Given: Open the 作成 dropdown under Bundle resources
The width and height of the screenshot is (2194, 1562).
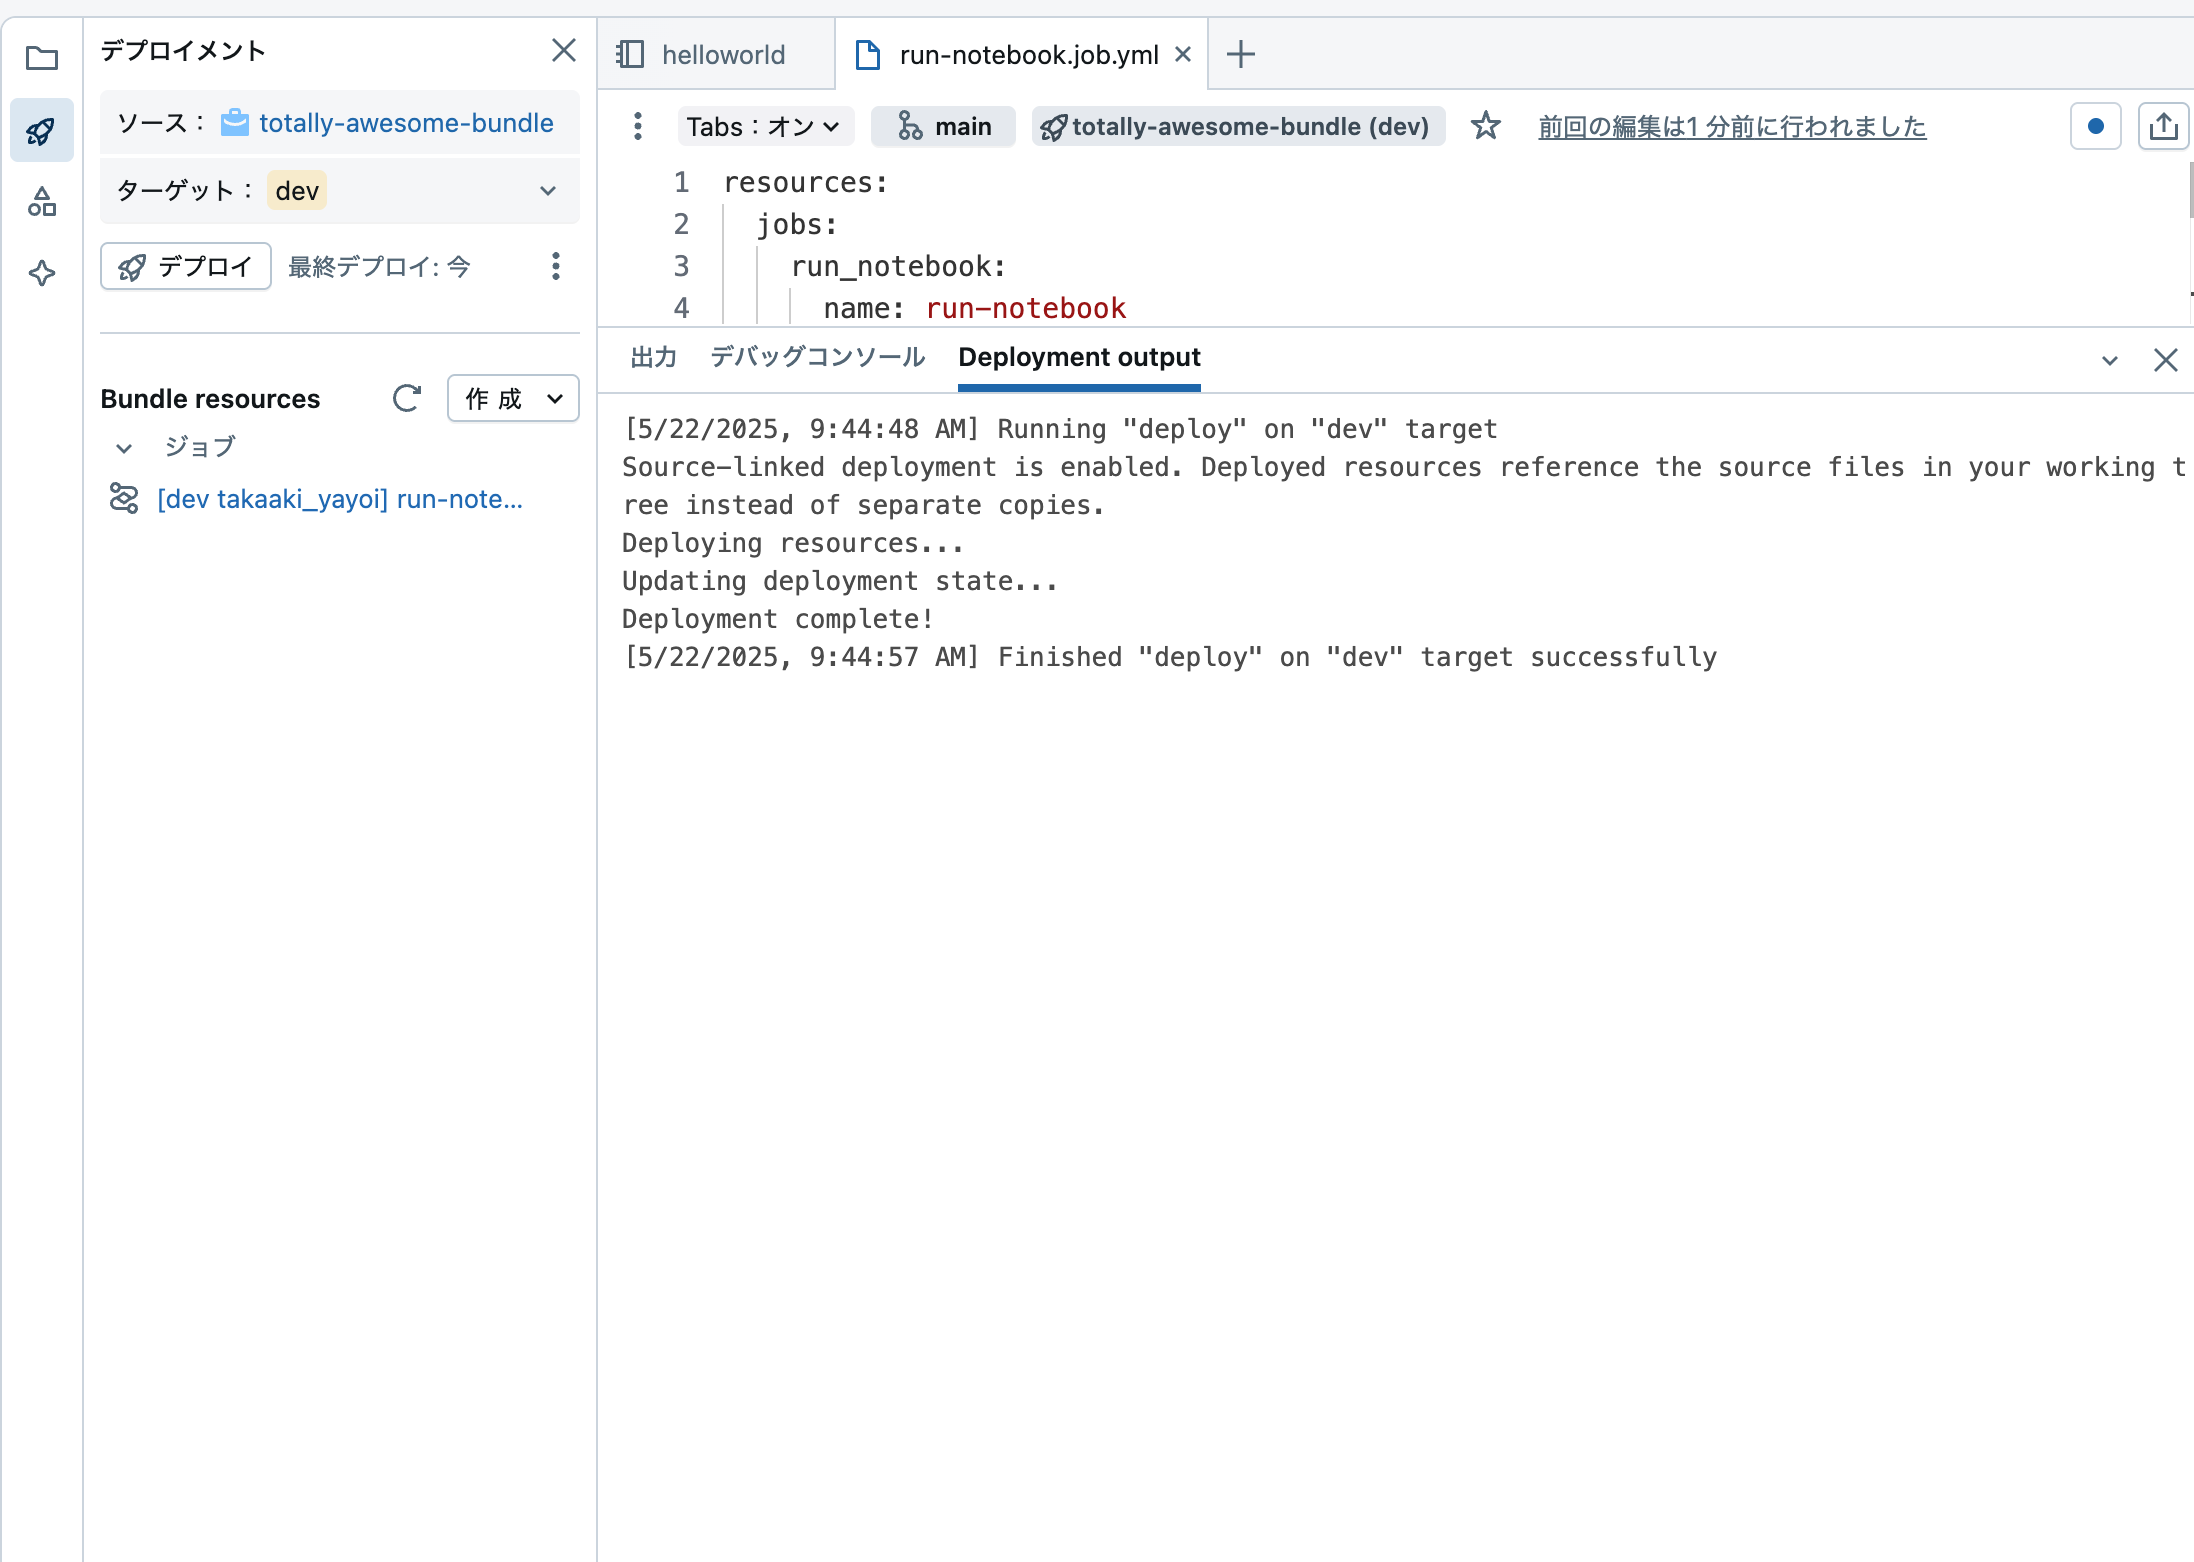Looking at the screenshot, I should click(512, 398).
